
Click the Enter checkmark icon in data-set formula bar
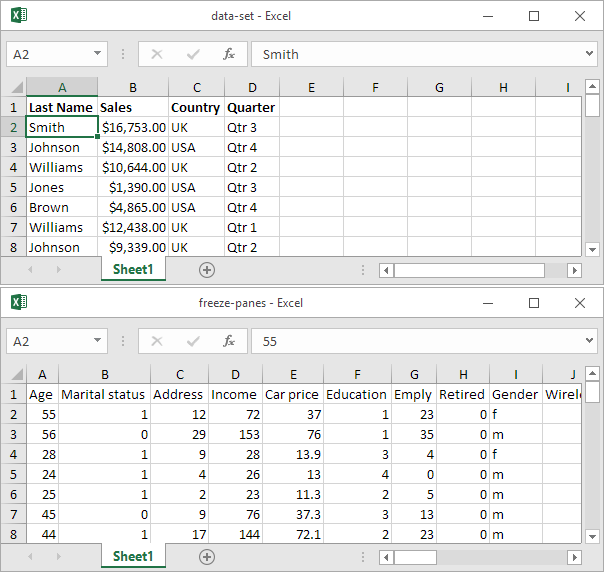(193, 54)
